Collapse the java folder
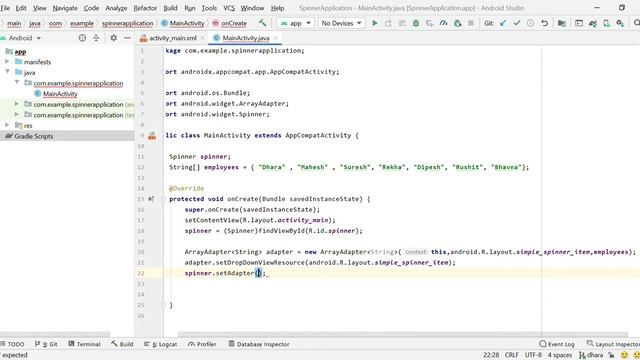This screenshot has width=640, height=360. pyautogui.click(x=7, y=72)
